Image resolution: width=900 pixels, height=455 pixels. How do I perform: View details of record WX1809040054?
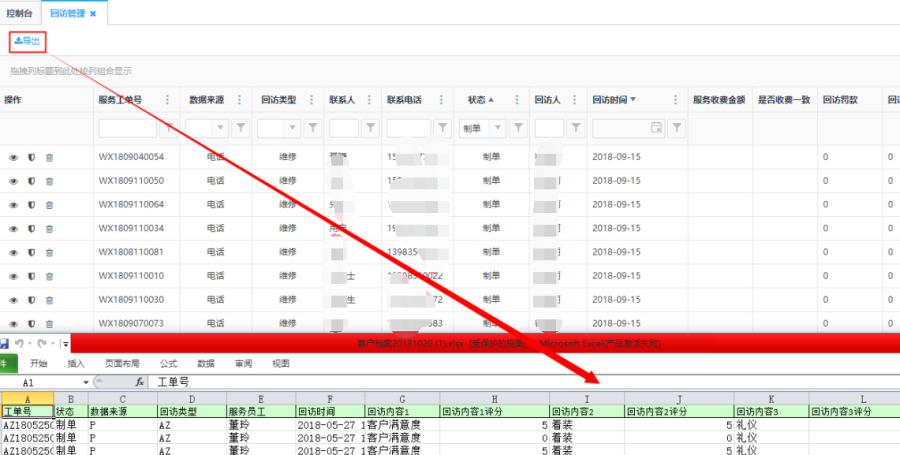coord(14,157)
